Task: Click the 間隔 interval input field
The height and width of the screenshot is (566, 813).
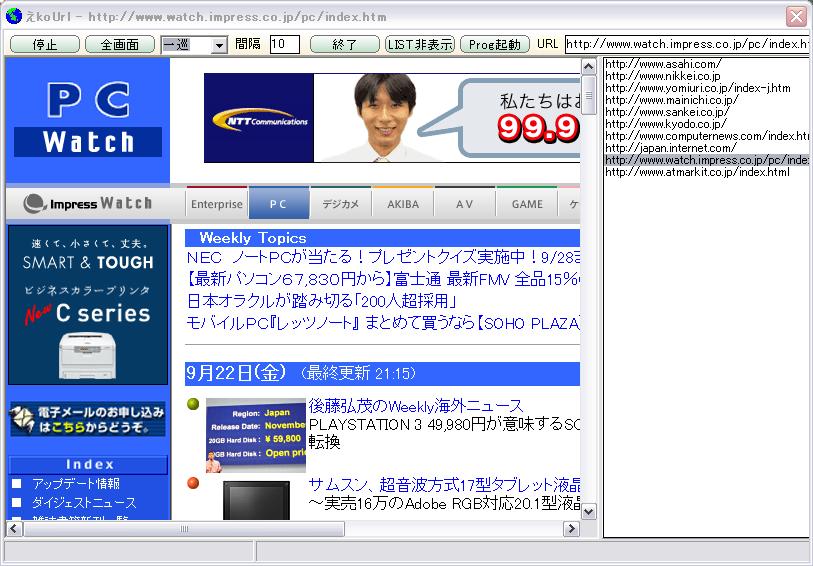Action: pyautogui.click(x=285, y=44)
